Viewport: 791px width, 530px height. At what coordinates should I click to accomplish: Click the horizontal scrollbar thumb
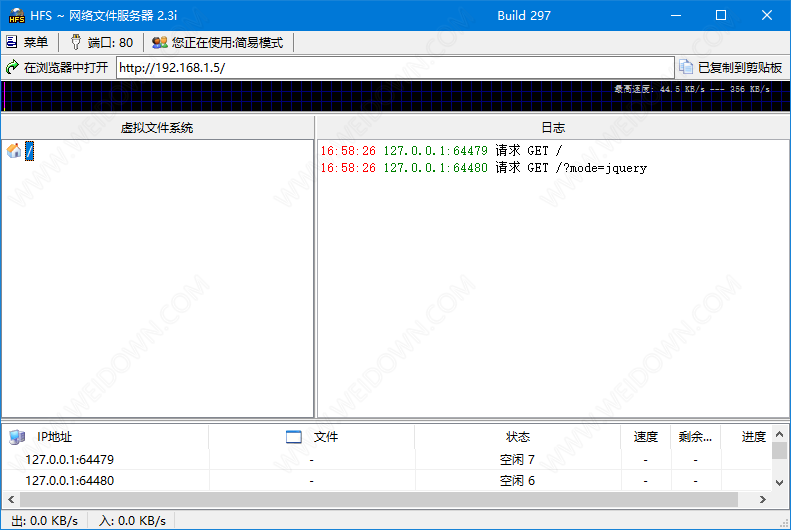tap(379, 499)
